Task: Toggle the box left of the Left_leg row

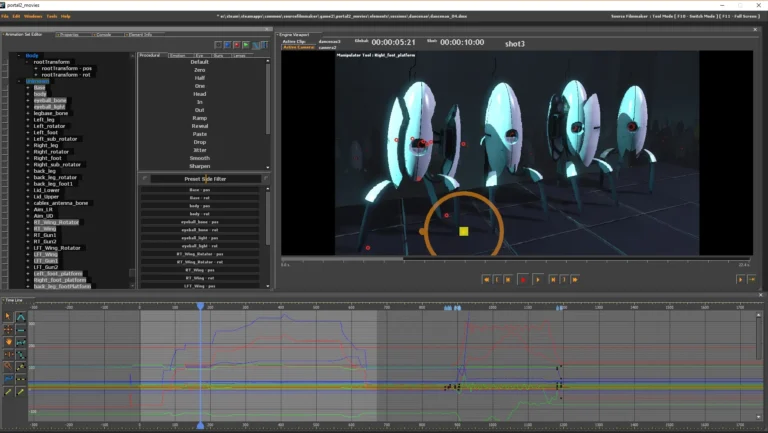Action: [x=5, y=120]
